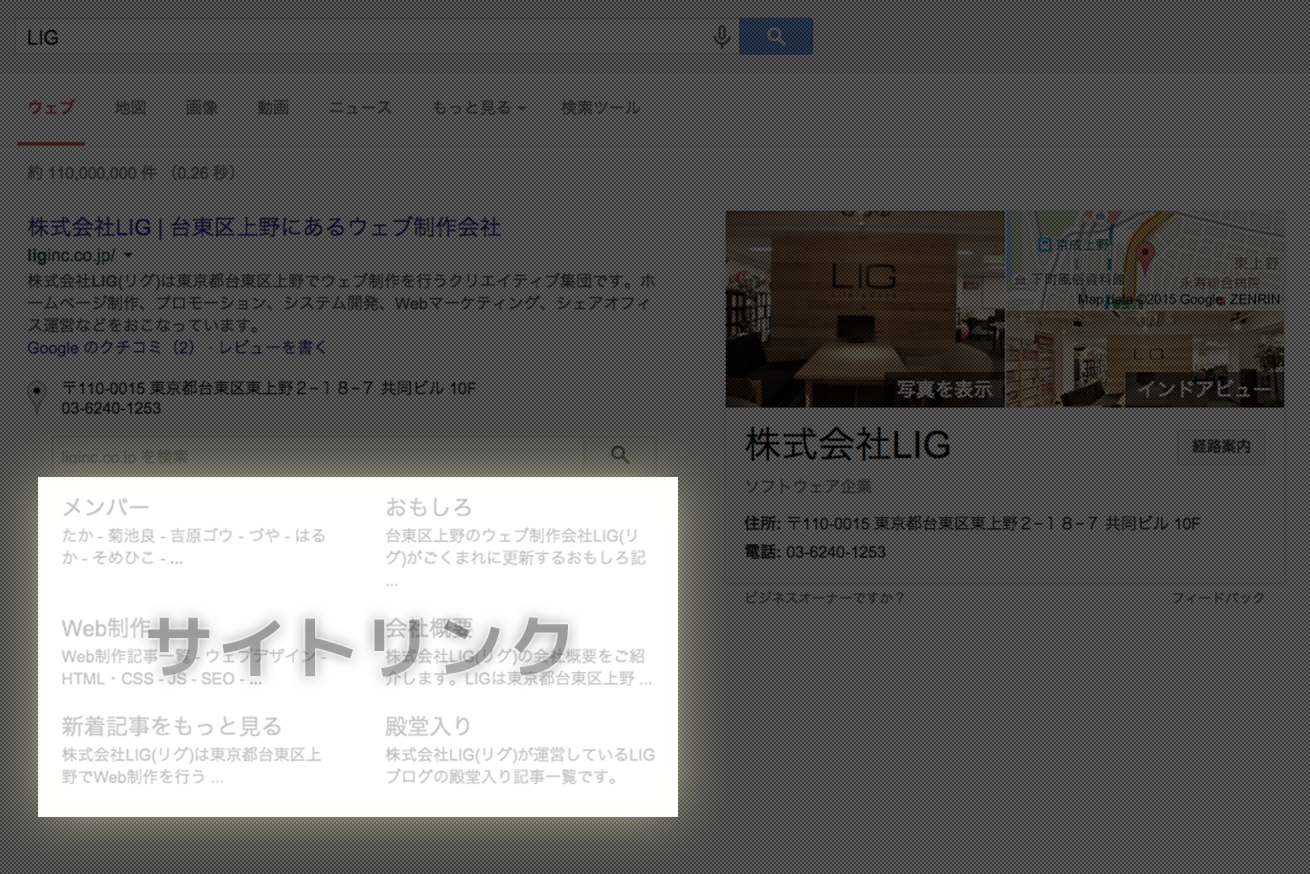
Task: Click the 写真を表示 office photo
Action: pyautogui.click(x=865, y=308)
